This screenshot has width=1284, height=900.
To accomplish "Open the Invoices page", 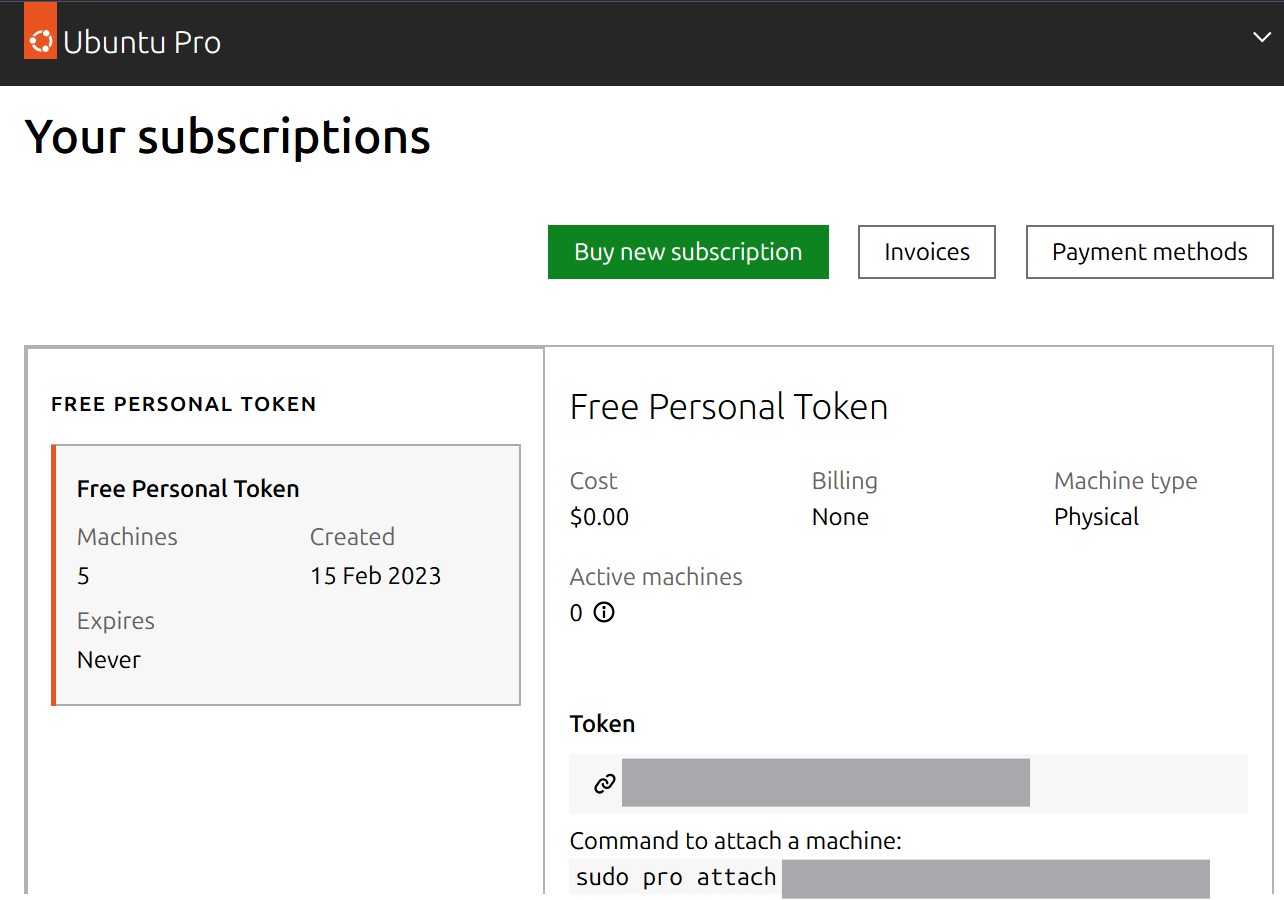I will coord(927,252).
